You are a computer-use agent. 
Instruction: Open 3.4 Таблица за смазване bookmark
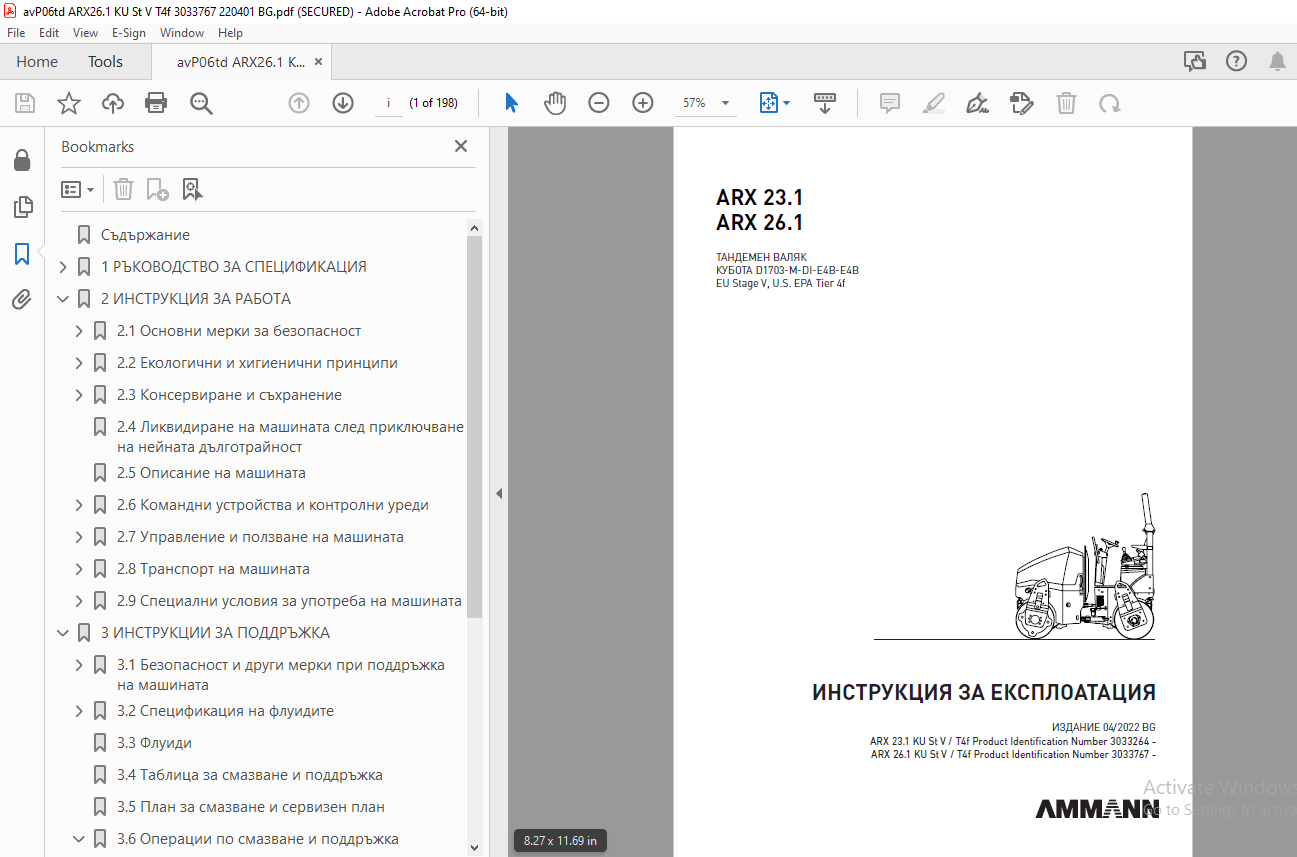pyautogui.click(x=249, y=775)
